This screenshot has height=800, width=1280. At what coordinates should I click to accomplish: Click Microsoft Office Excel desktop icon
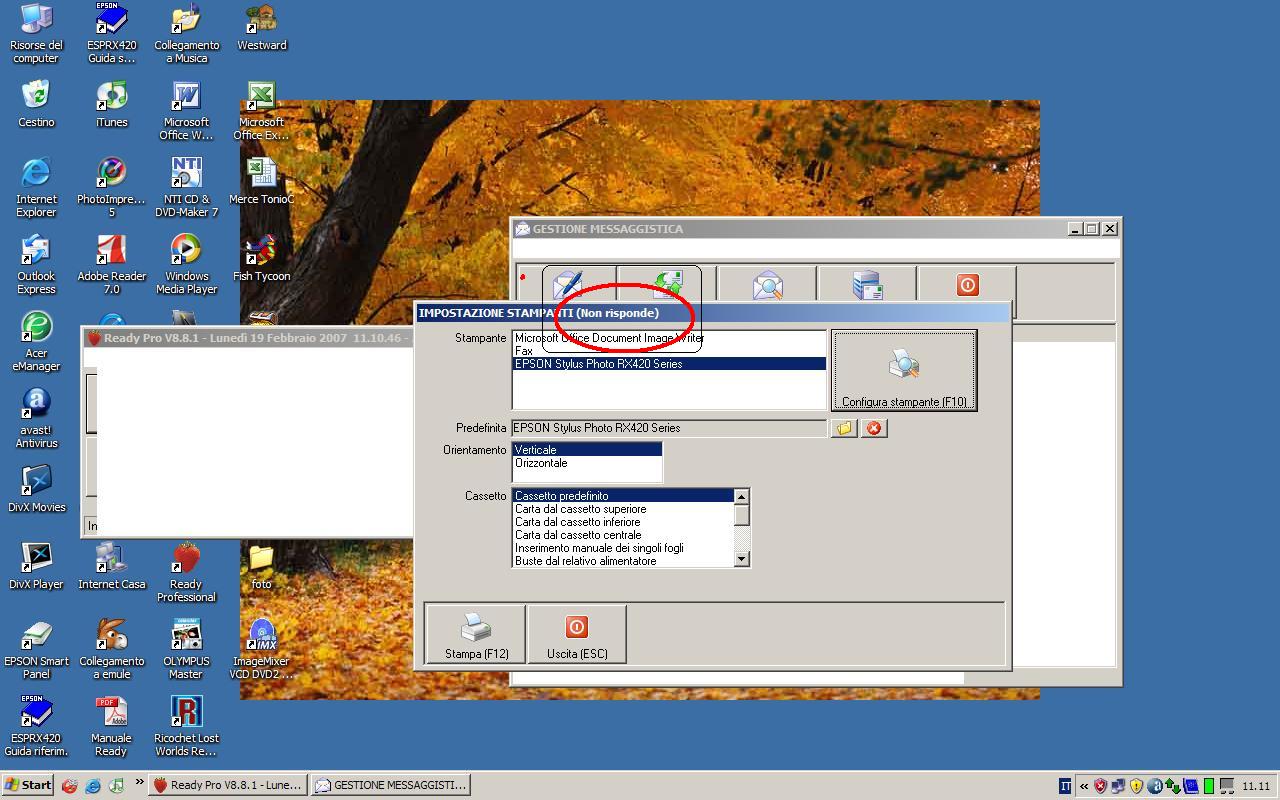(x=261, y=111)
